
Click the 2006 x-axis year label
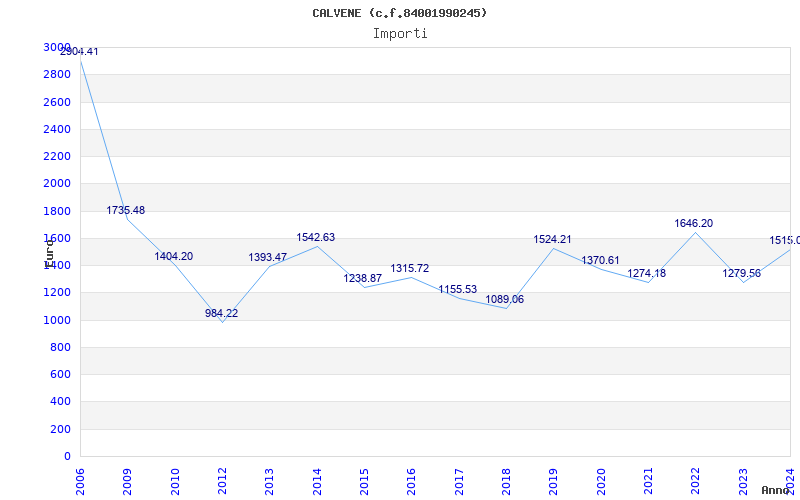click(80, 482)
